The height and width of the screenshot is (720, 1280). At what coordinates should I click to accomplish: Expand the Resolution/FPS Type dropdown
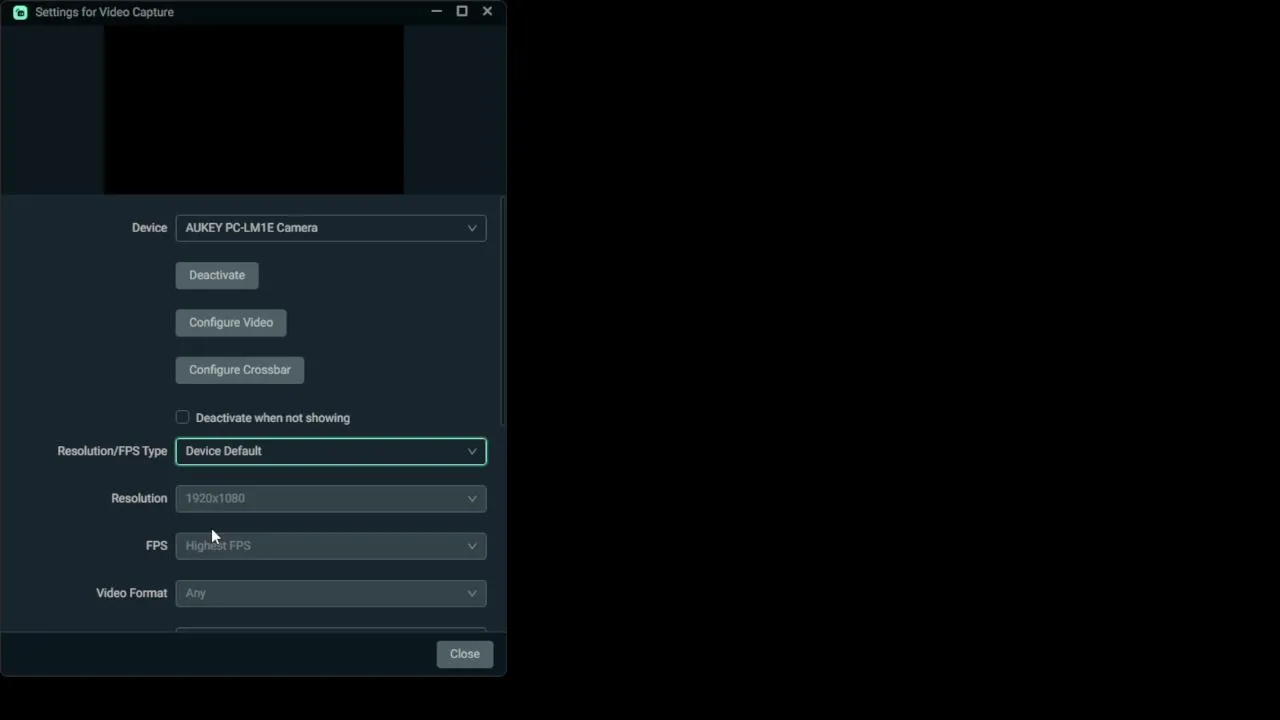pos(331,451)
